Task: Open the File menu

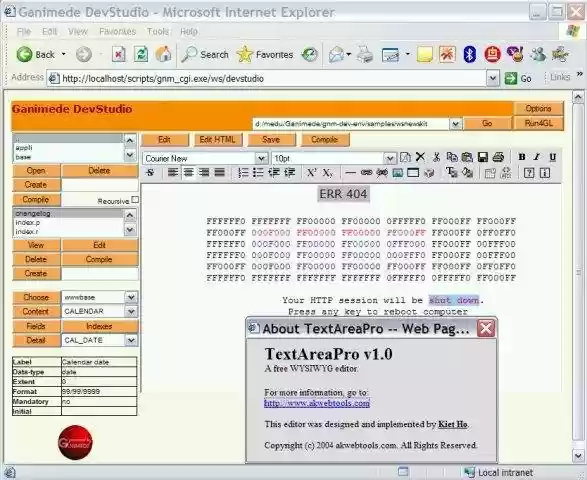Action: point(24,31)
